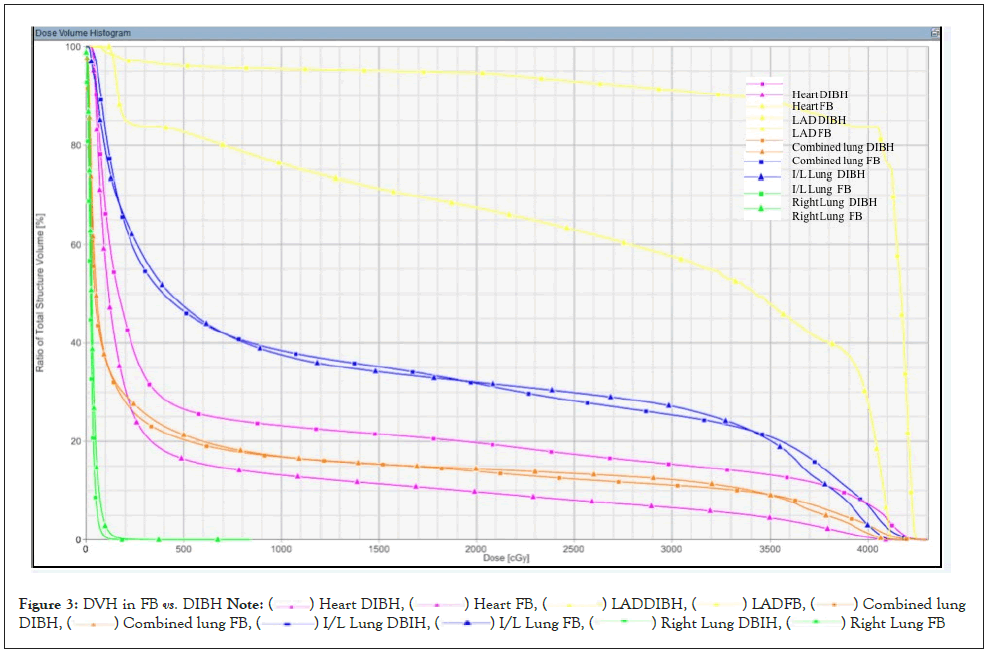Click the 2000 tick on the dose axis
988x652 pixels.
476,548
